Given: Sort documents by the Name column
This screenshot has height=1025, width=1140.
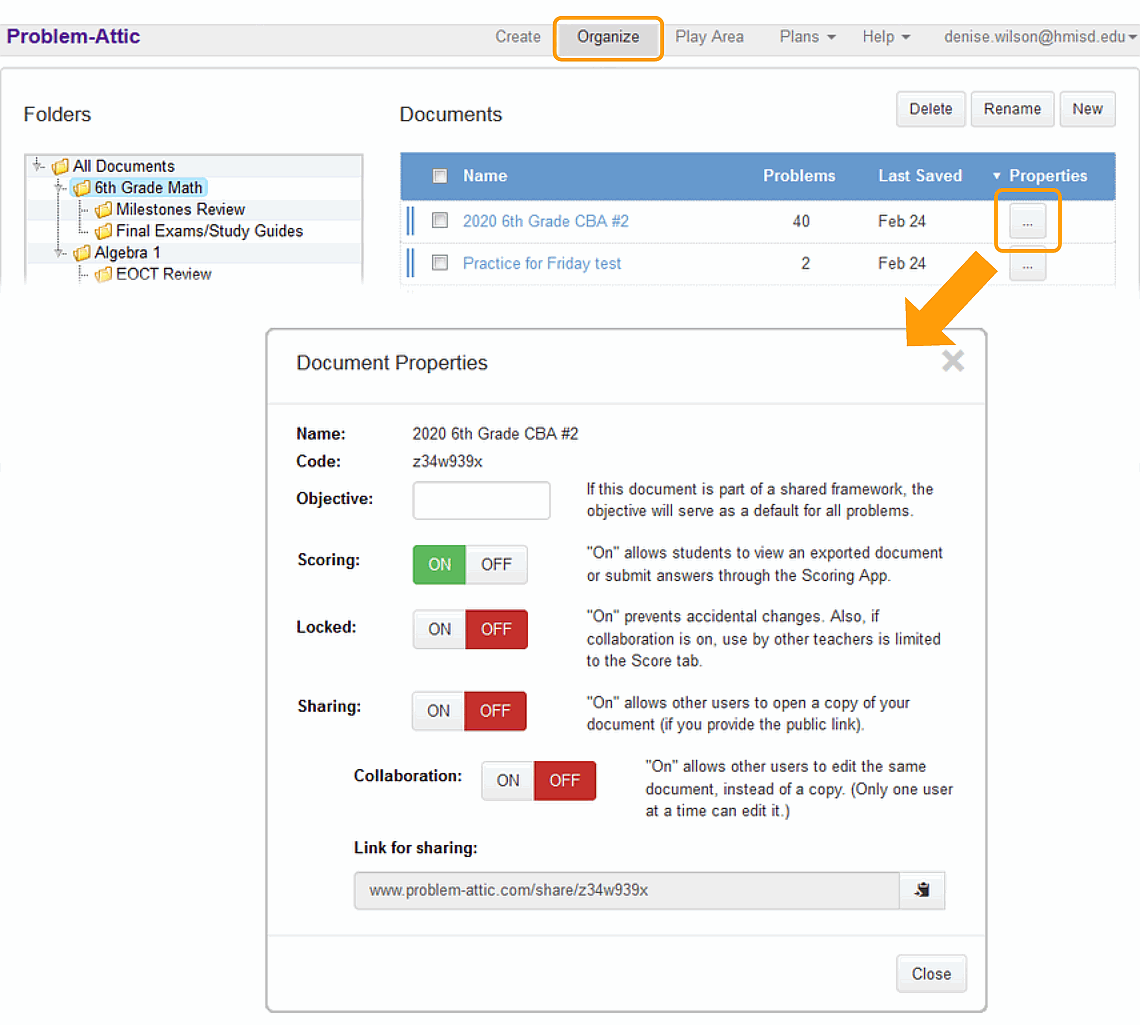Looking at the screenshot, I should pyautogui.click(x=485, y=176).
